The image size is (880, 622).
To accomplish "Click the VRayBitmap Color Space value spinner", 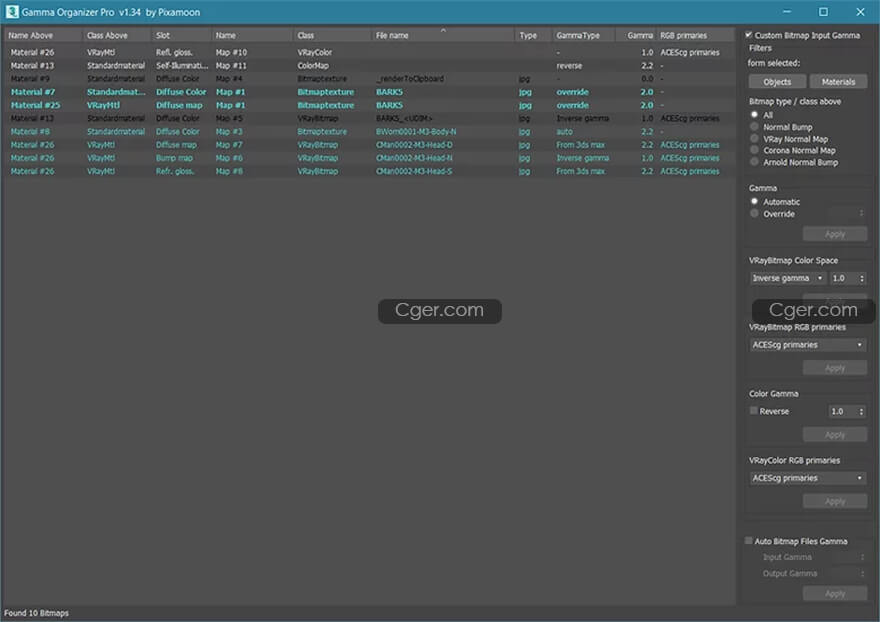I will coord(848,278).
